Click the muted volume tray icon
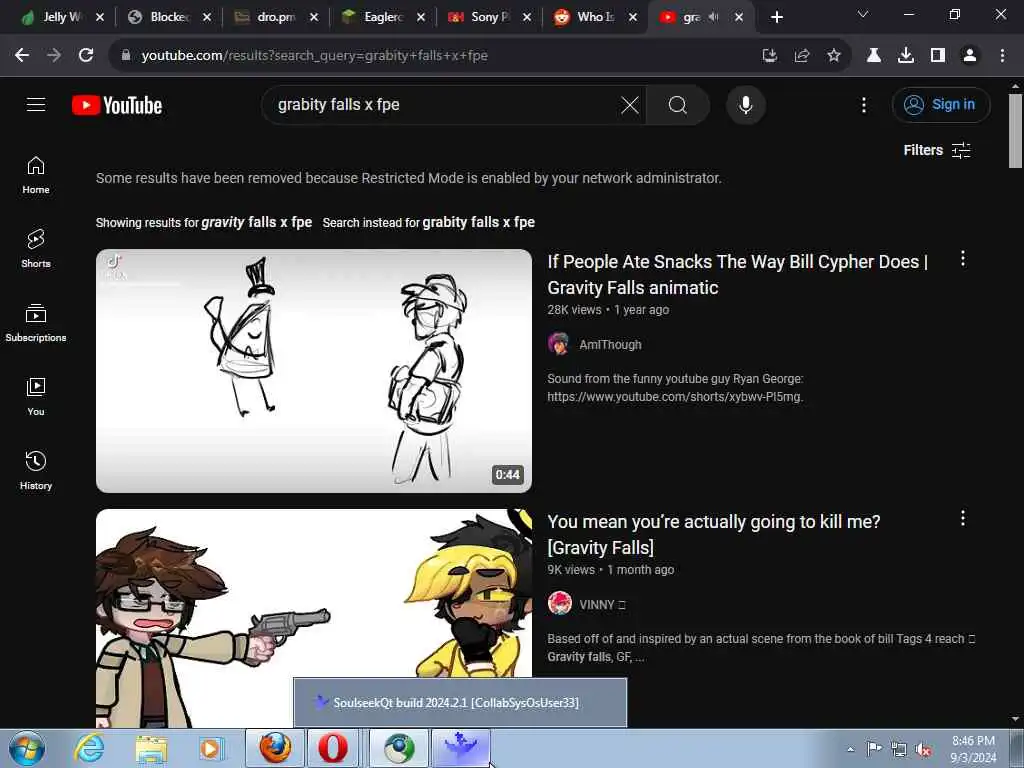The width and height of the screenshot is (1024, 768). pyautogui.click(x=923, y=750)
